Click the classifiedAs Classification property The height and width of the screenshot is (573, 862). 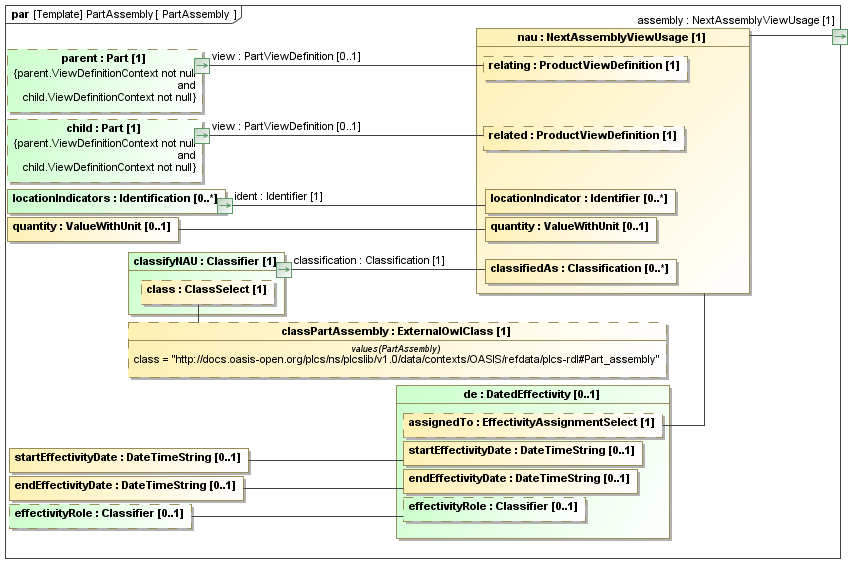point(578,269)
